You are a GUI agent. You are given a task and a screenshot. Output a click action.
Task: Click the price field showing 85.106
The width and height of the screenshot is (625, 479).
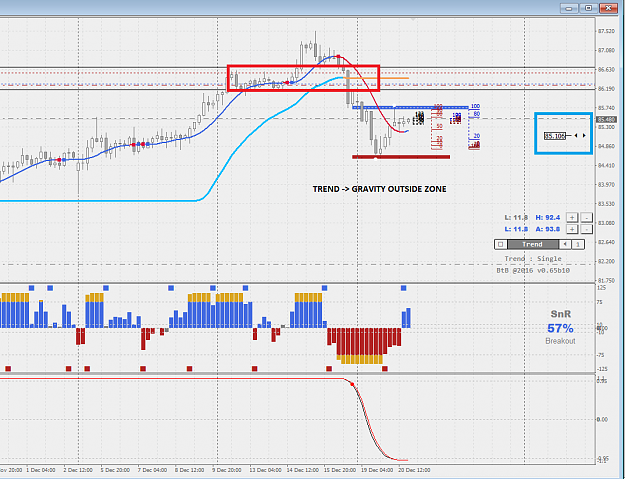click(555, 136)
